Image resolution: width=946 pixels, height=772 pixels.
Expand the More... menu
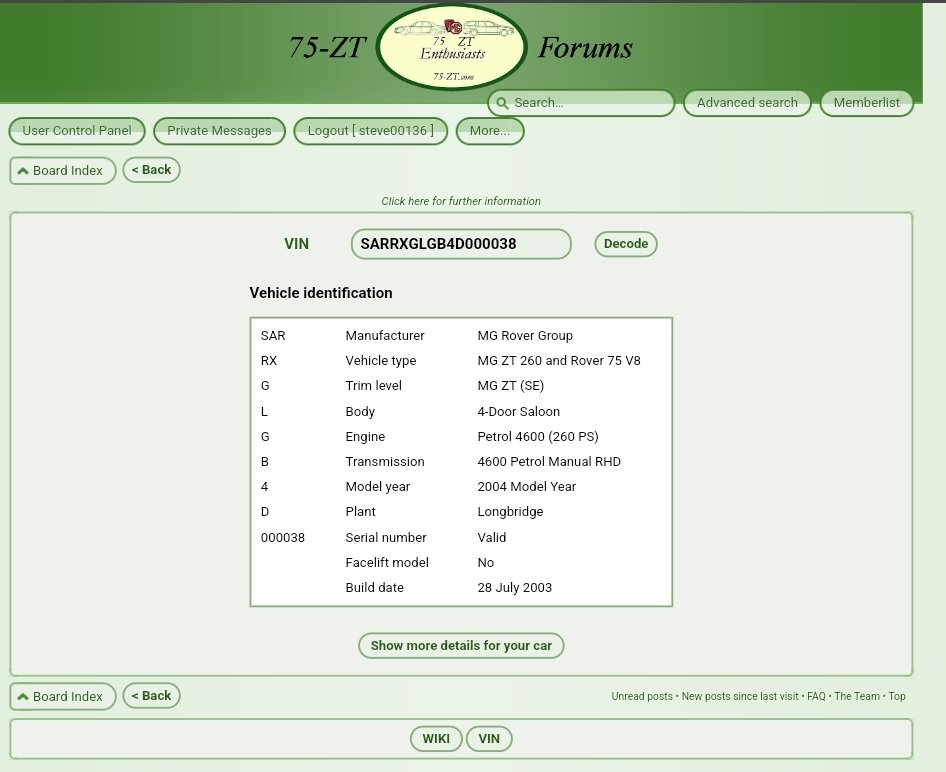pyautogui.click(x=489, y=131)
